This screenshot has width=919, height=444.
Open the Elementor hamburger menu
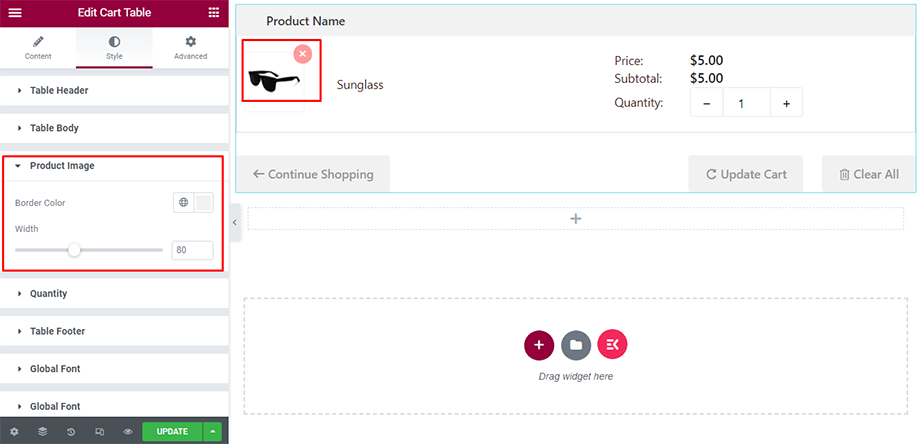point(15,12)
